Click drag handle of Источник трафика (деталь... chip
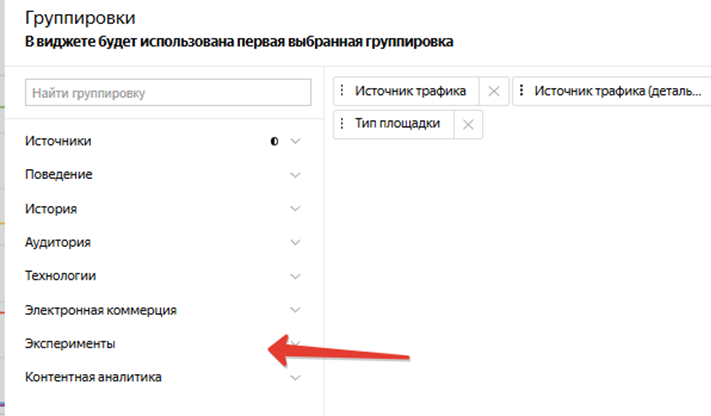Image resolution: width=711 pixels, height=416 pixels. 523,92
